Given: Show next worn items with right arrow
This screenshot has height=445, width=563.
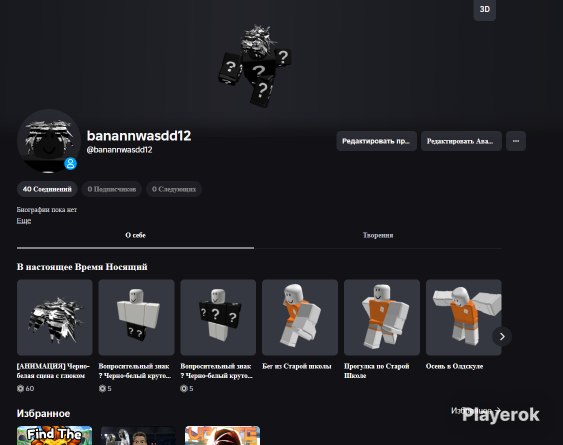Looking at the screenshot, I should tap(502, 337).
